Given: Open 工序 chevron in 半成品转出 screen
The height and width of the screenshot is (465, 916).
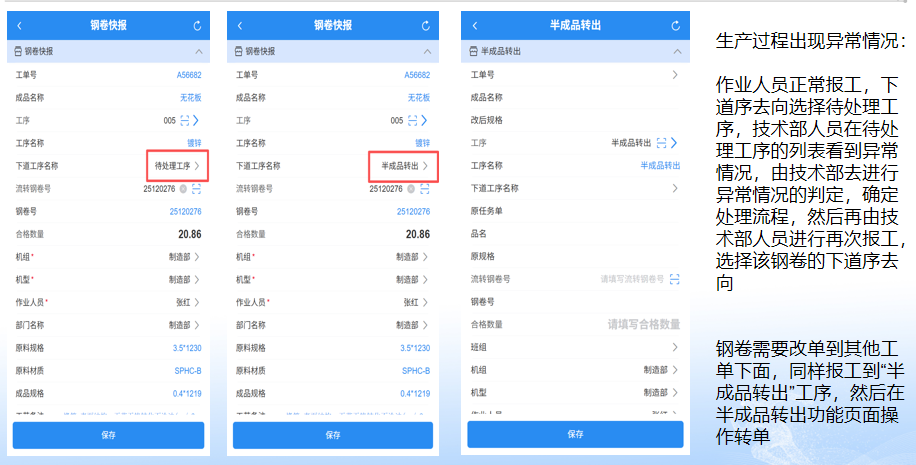Looking at the screenshot, I should 674,143.
